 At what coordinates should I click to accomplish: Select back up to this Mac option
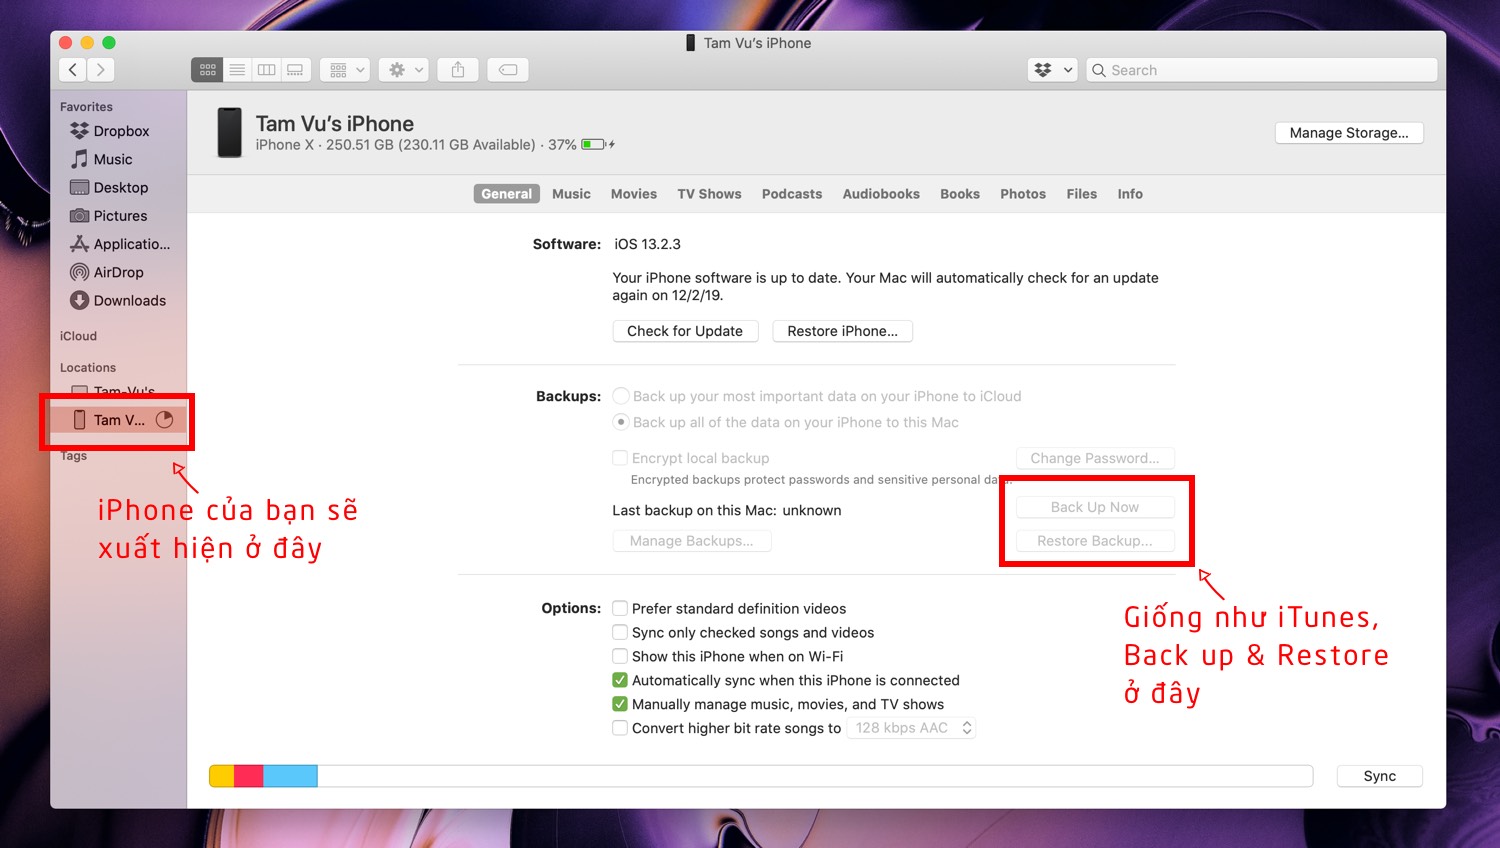click(621, 422)
